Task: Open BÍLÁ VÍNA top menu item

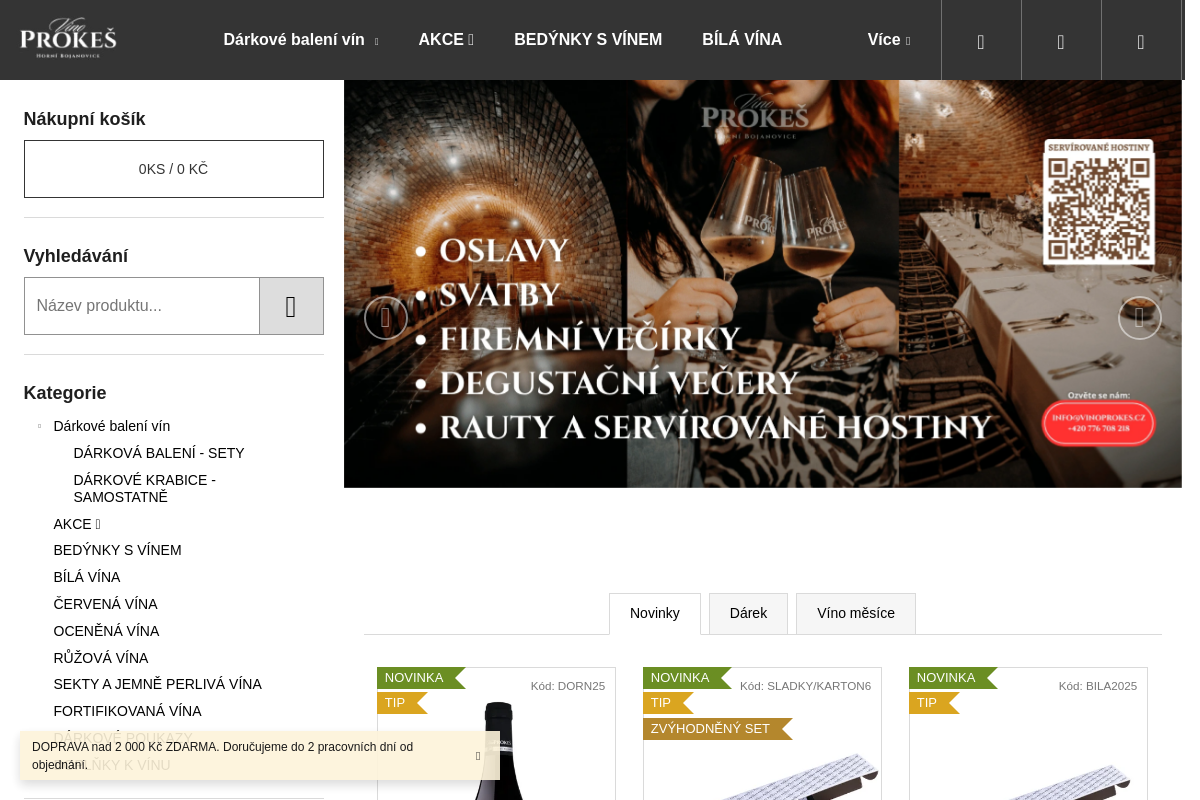Action: coord(742,40)
